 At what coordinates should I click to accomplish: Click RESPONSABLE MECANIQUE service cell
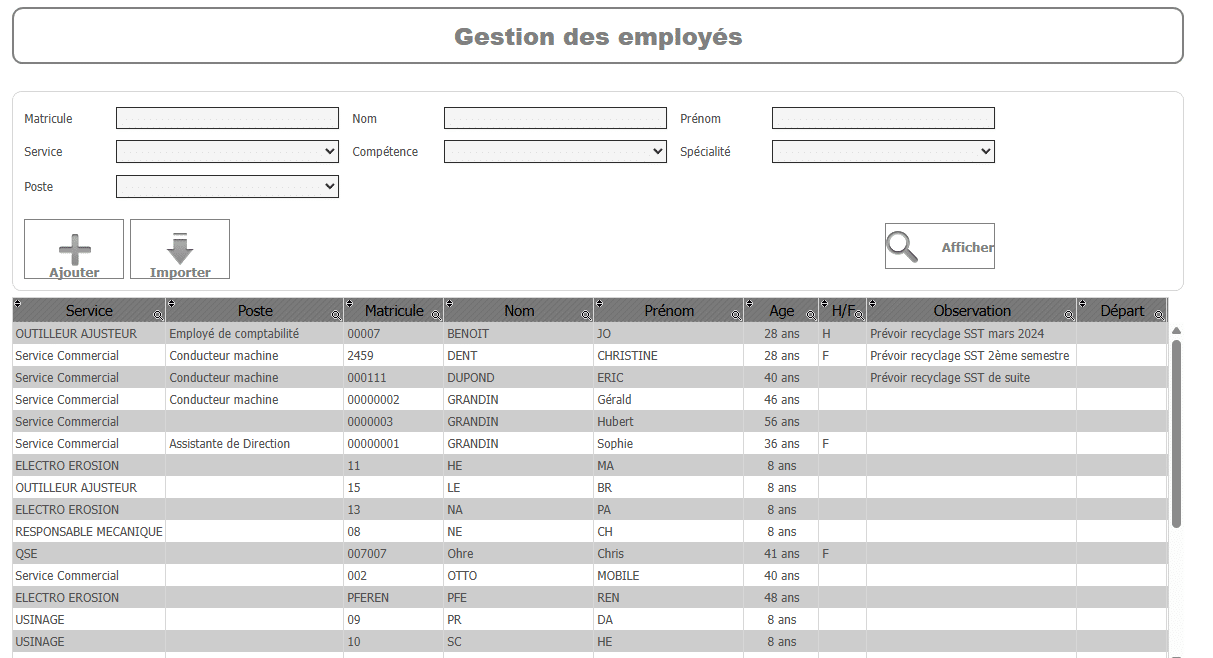point(89,532)
